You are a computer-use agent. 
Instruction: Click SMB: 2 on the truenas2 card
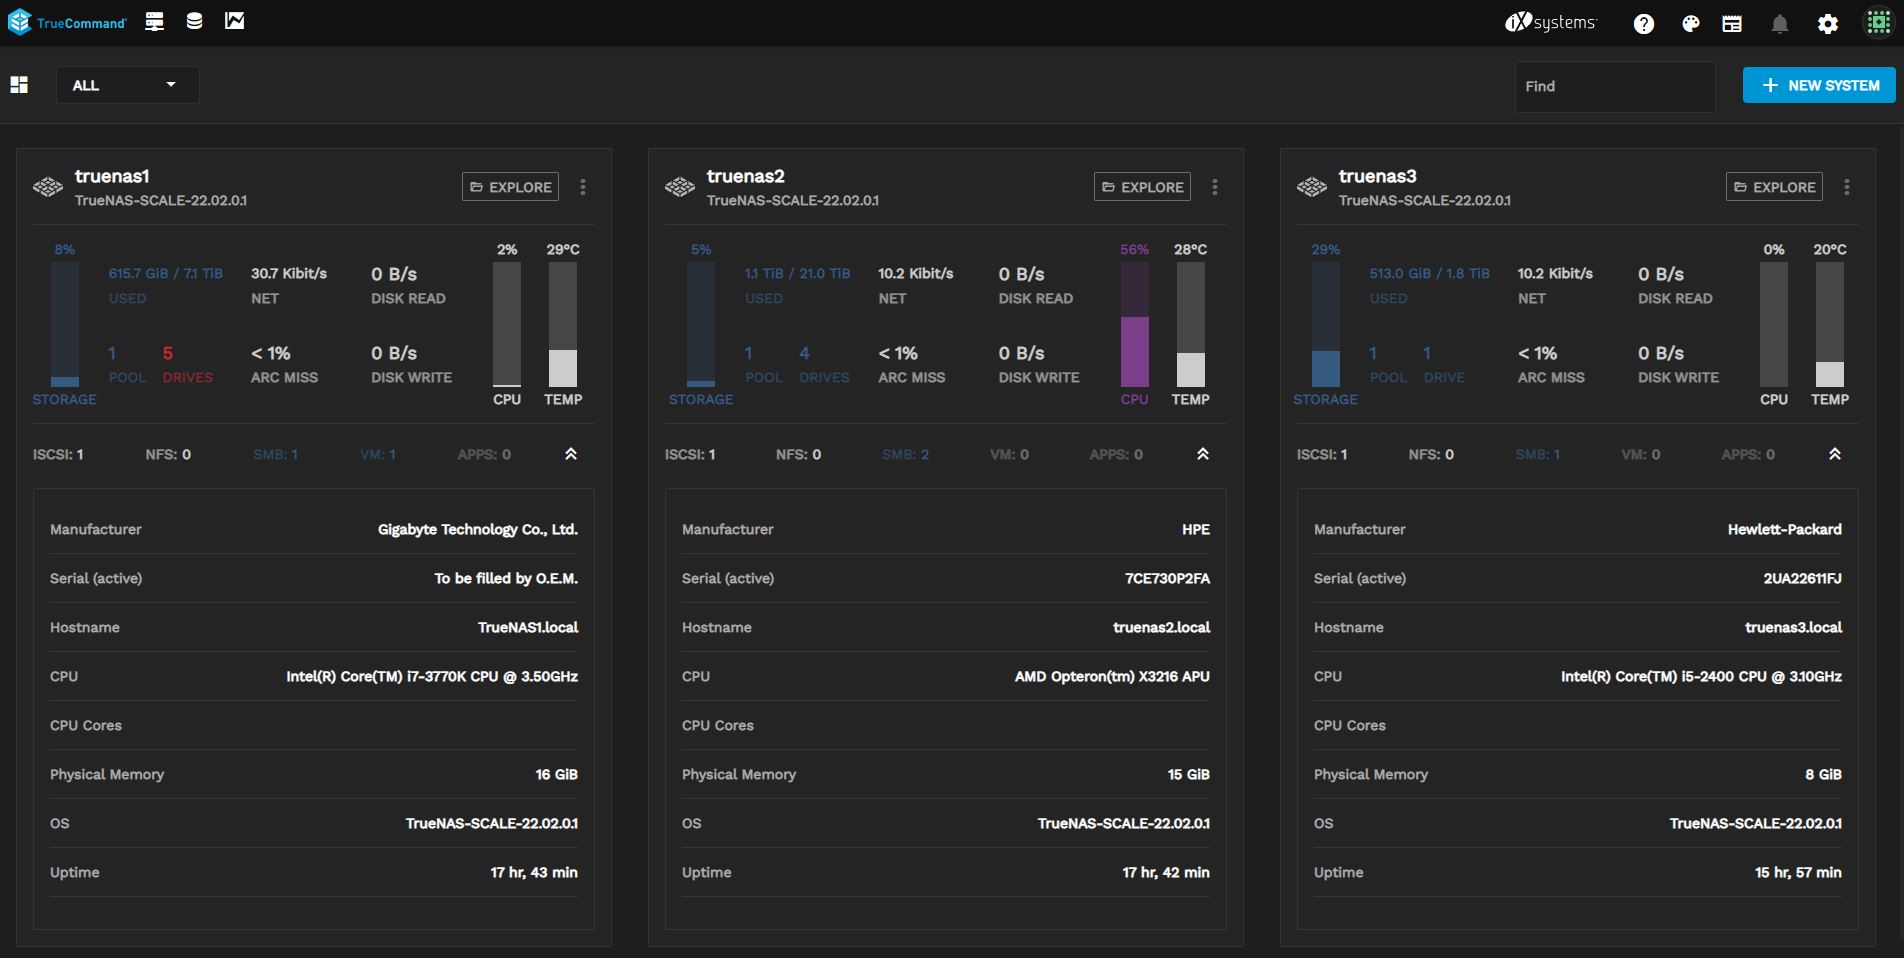click(x=905, y=454)
